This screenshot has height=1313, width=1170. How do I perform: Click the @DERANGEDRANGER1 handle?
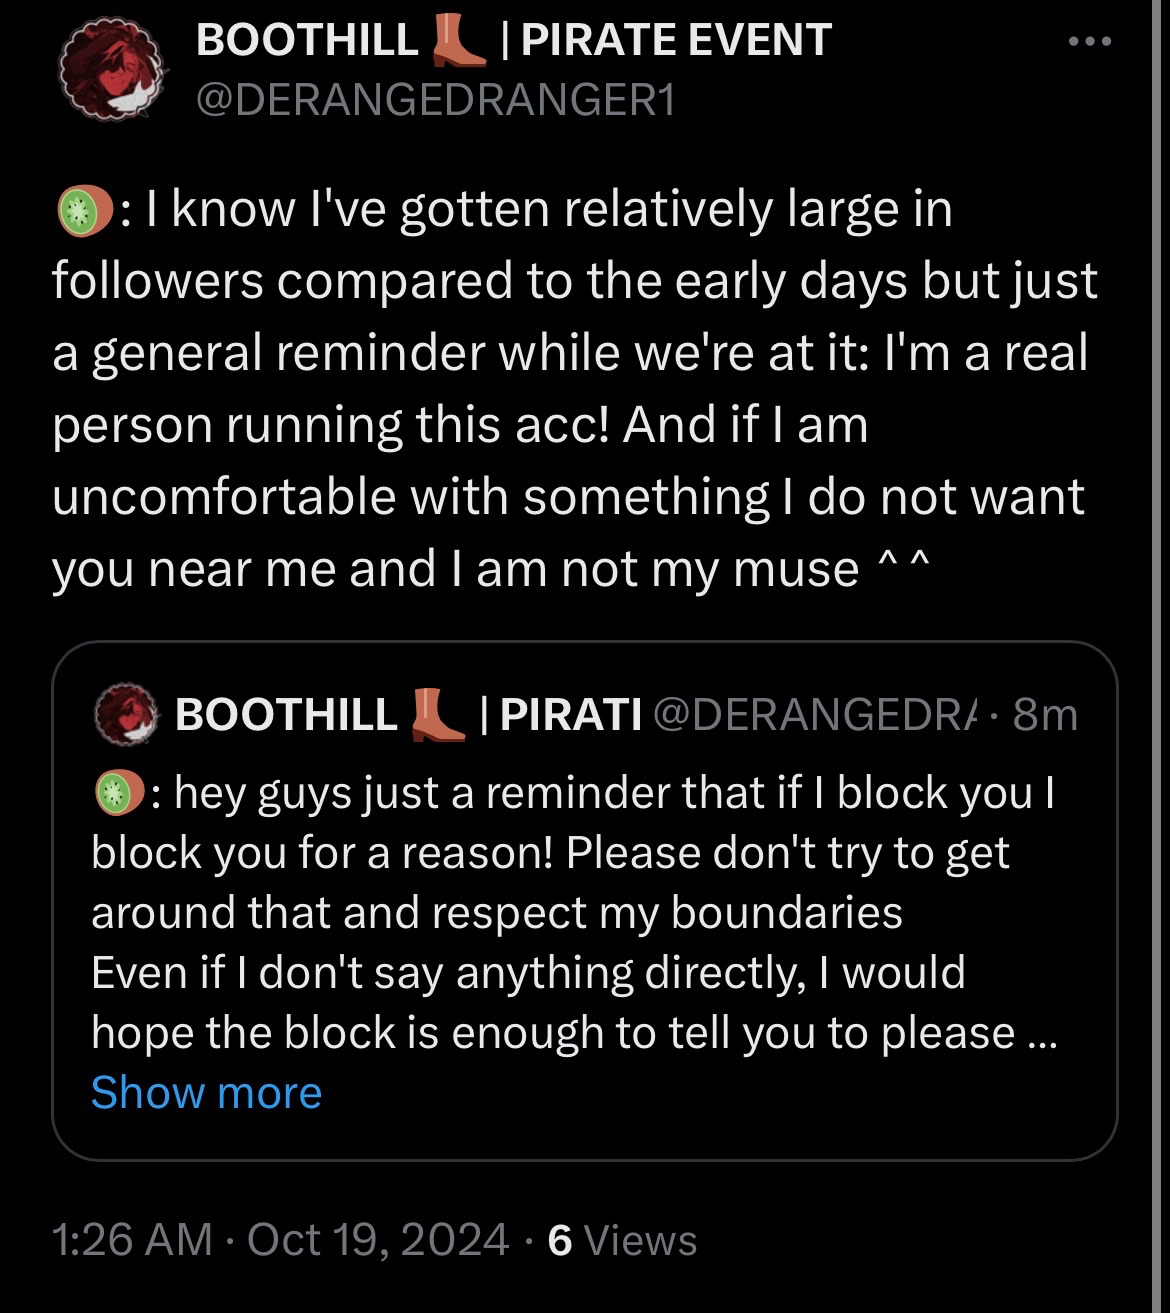coord(435,99)
